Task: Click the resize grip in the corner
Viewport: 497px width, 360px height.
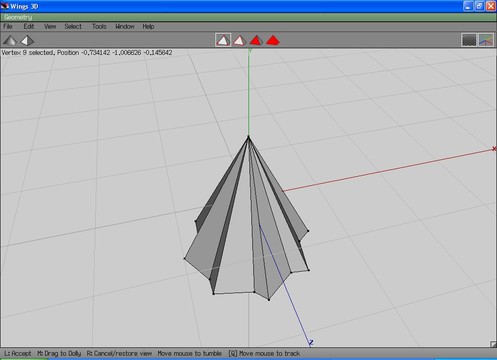Action: [493, 344]
